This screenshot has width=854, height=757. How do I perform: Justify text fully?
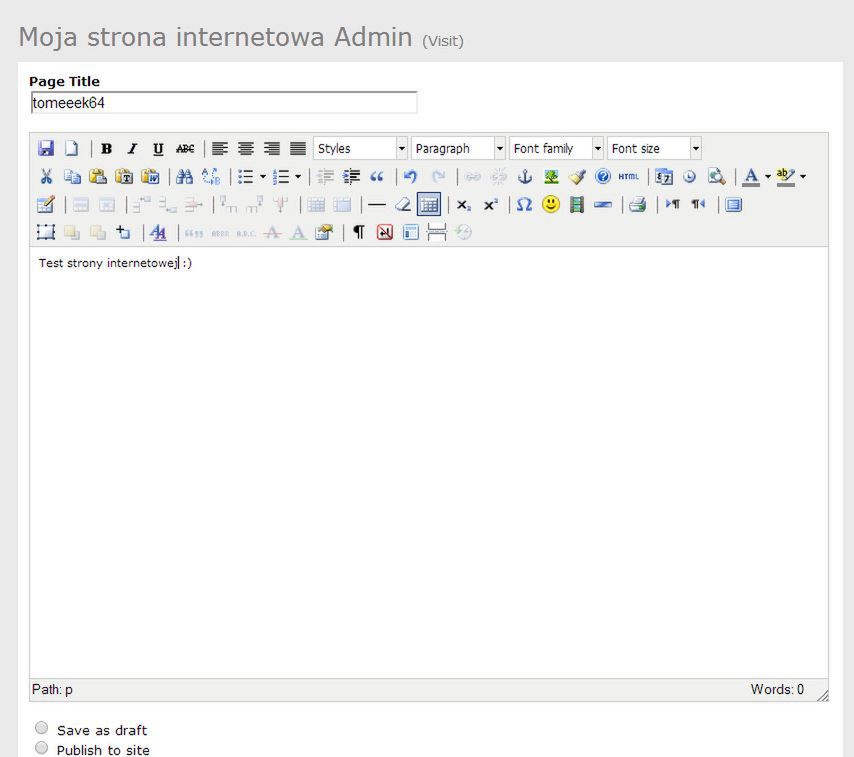(x=298, y=148)
